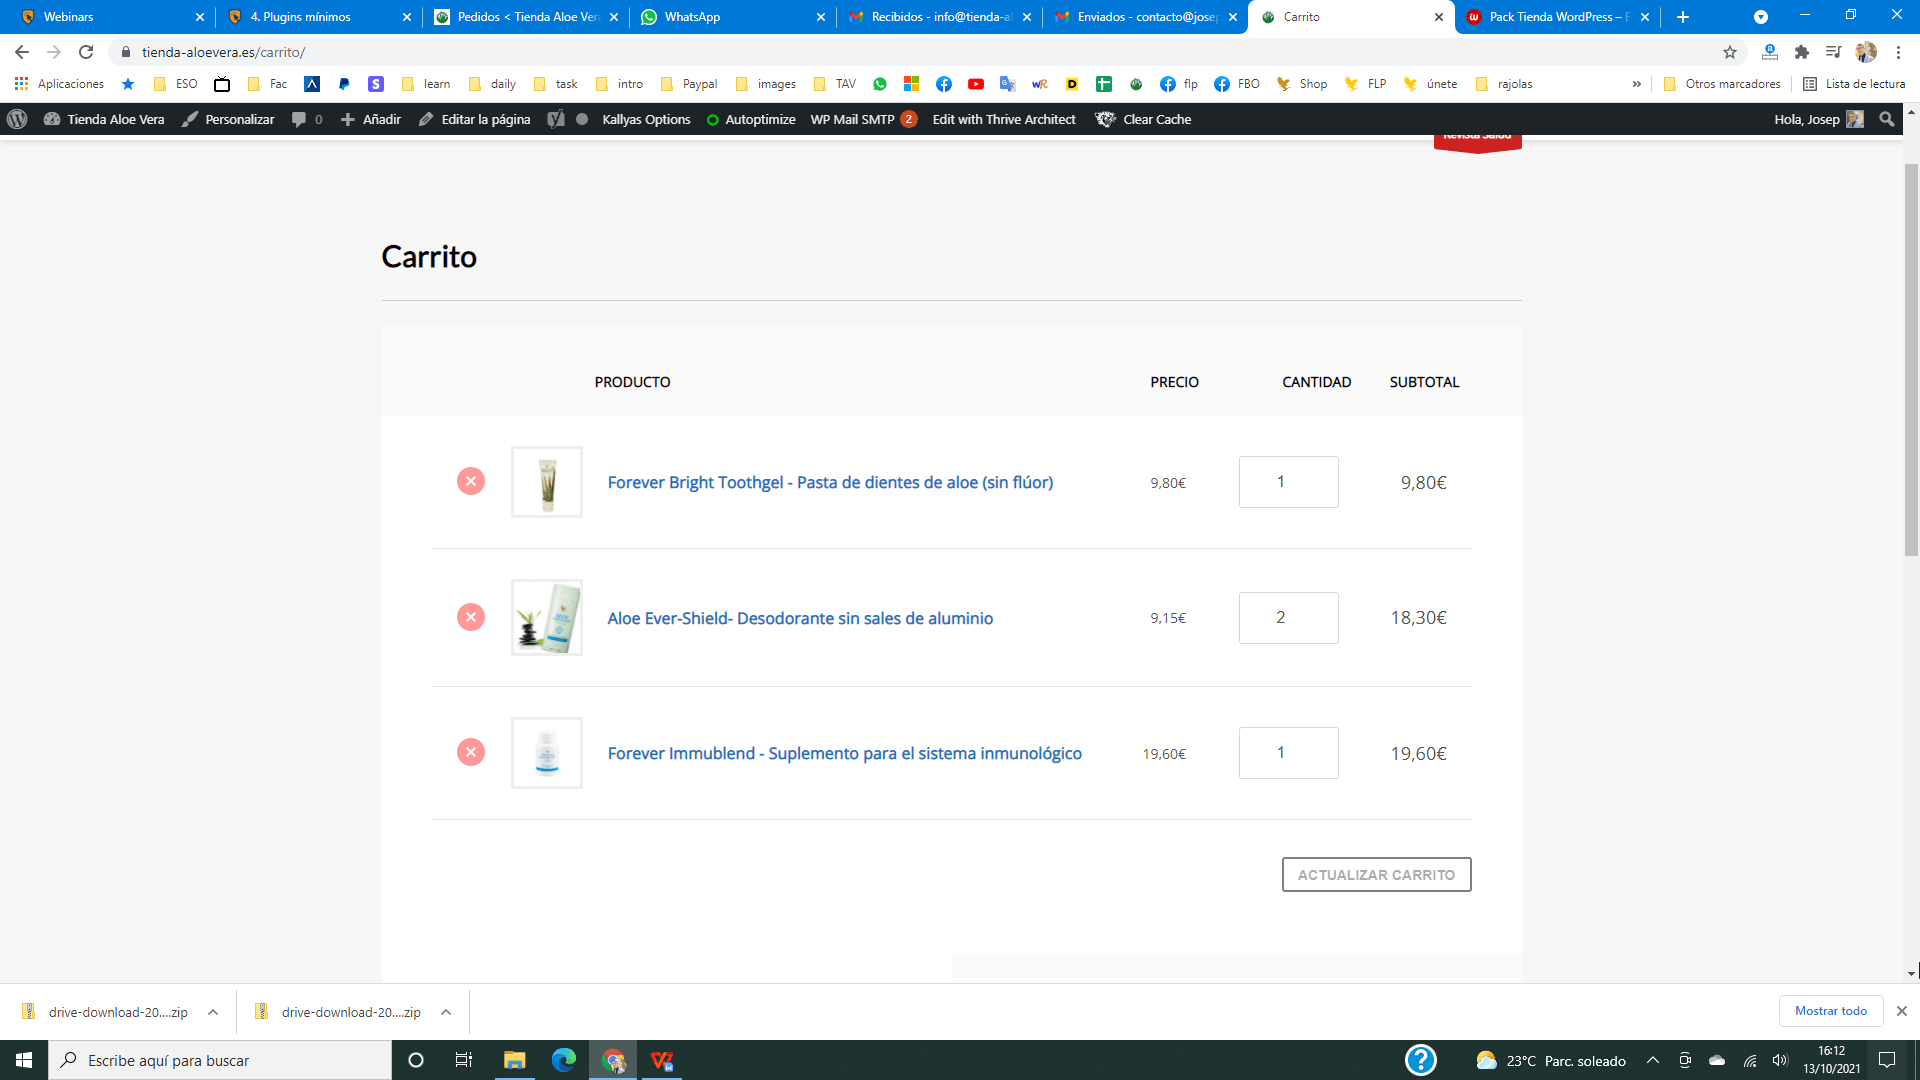Viewport: 1920px width, 1080px height.
Task: Open Chrome three-dot menu
Action: point(1898,52)
